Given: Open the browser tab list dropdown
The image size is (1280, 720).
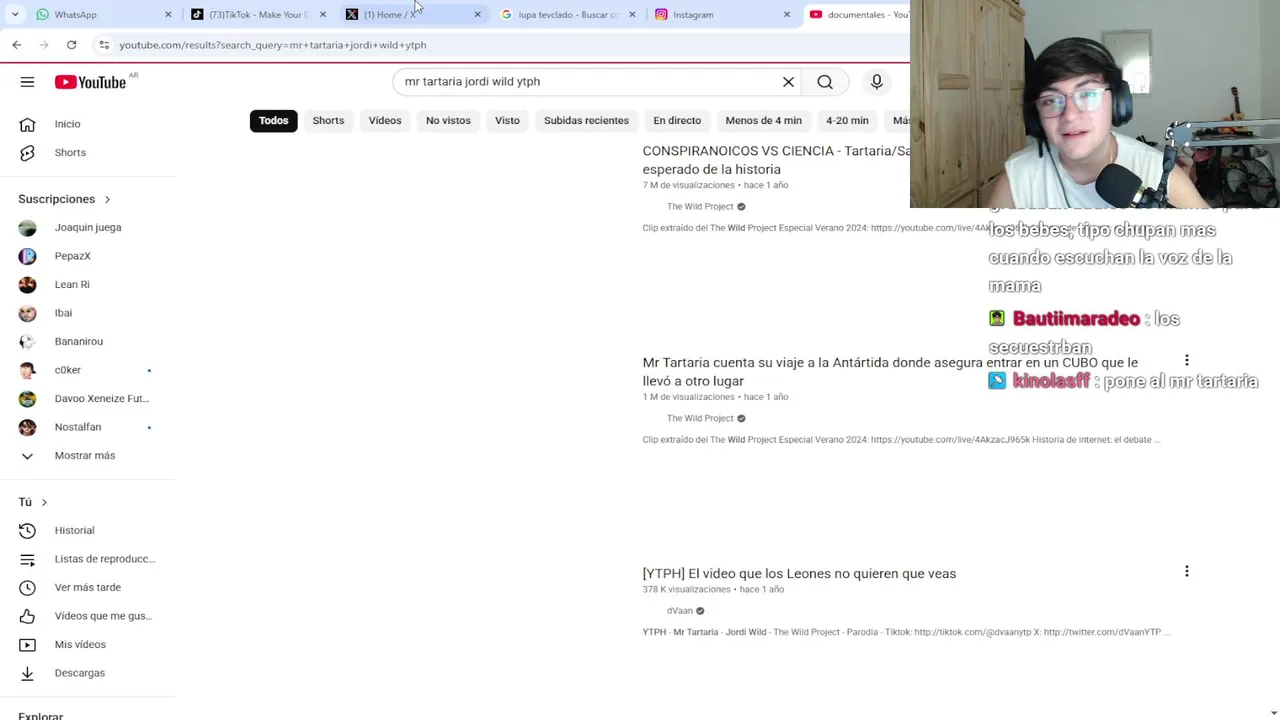Looking at the screenshot, I should click(15, 14).
